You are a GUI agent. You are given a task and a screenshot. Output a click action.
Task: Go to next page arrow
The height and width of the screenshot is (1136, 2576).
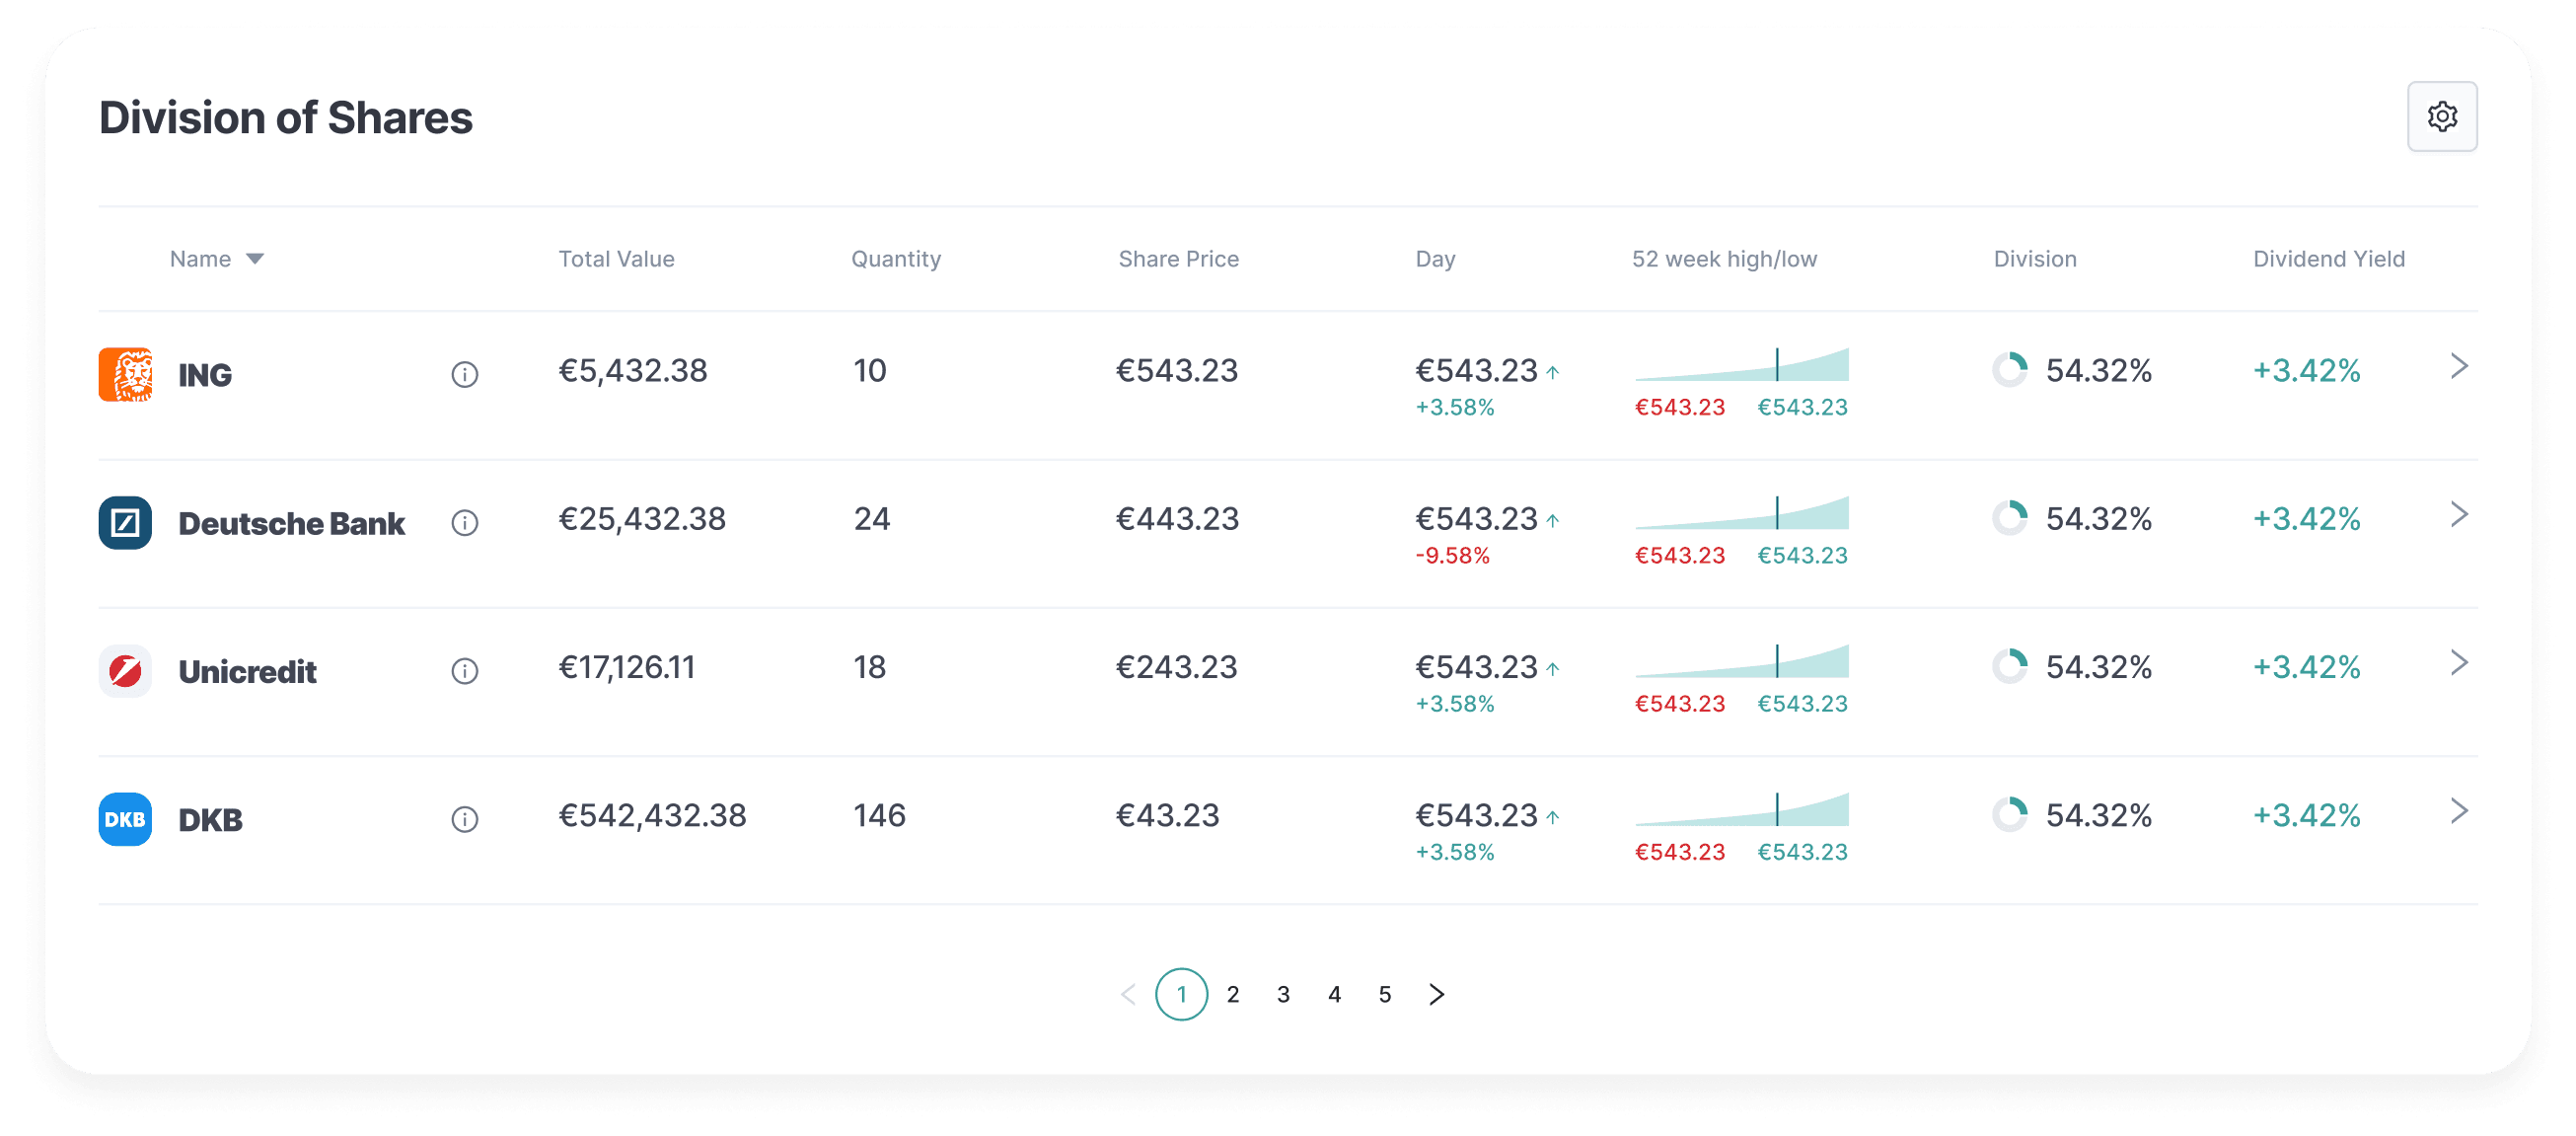click(x=1437, y=994)
